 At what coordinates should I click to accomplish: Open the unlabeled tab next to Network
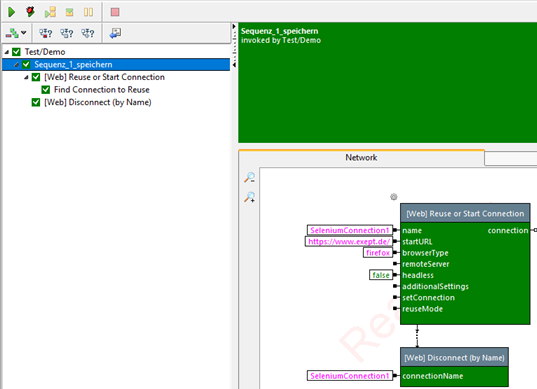511,159
